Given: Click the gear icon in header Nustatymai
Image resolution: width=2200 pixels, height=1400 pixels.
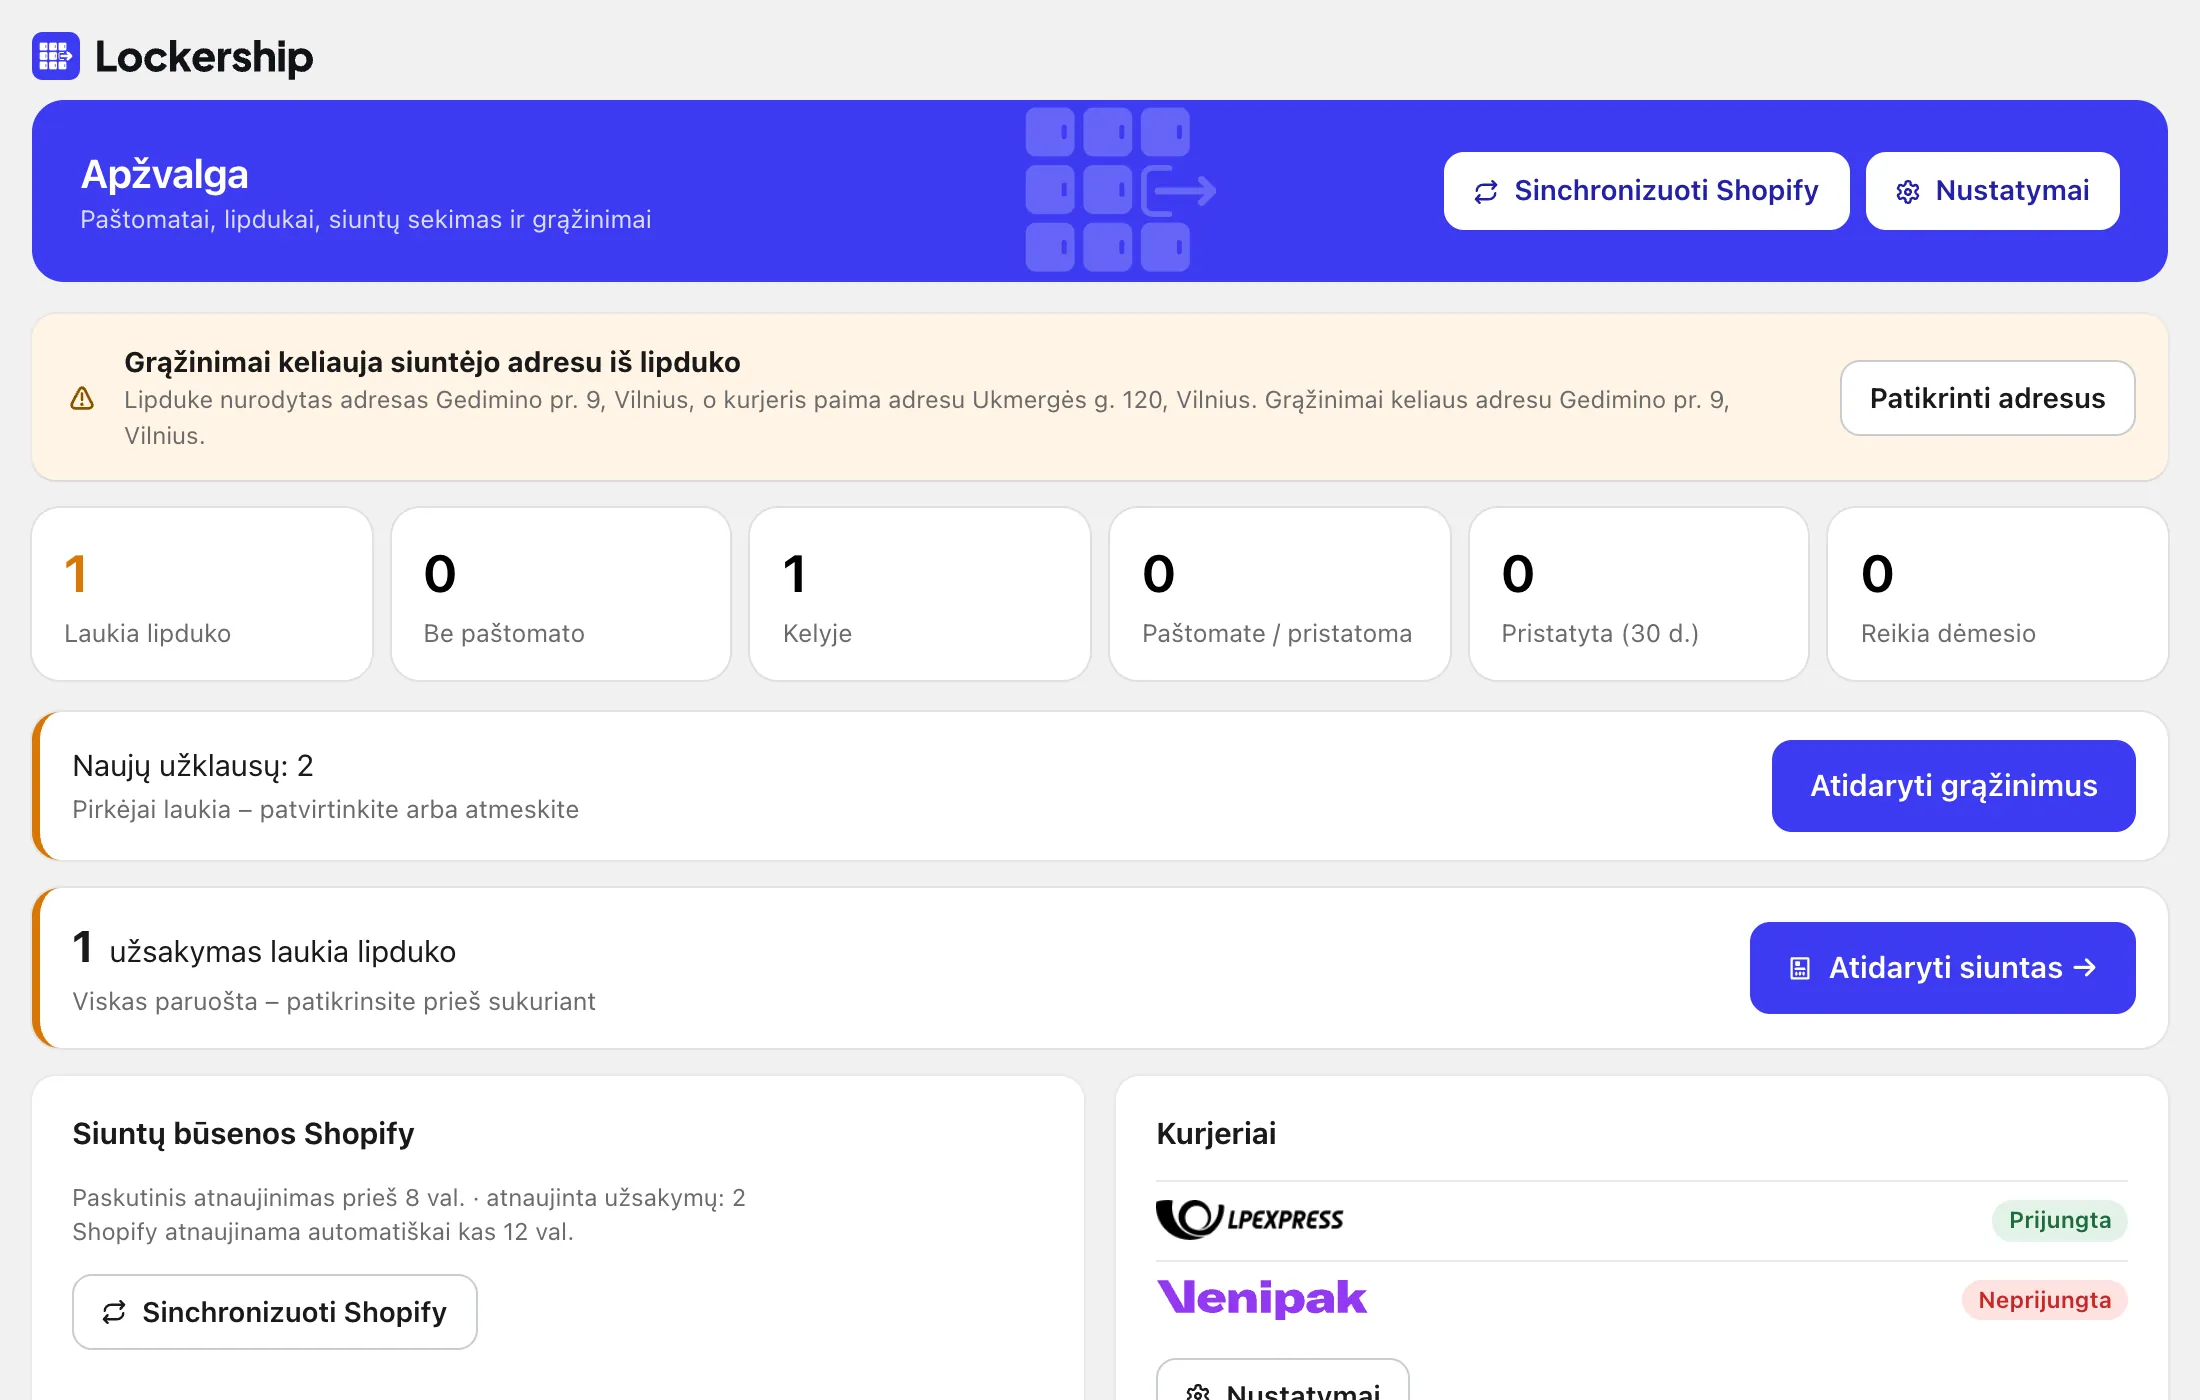Looking at the screenshot, I should tap(1908, 191).
